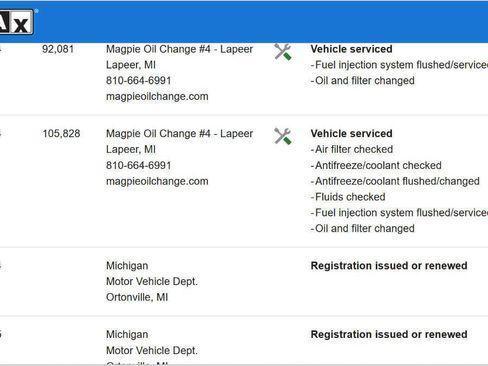The image size is (488, 366).
Task: Click first 'Registration issued or renewed' heading
Action: tap(389, 266)
